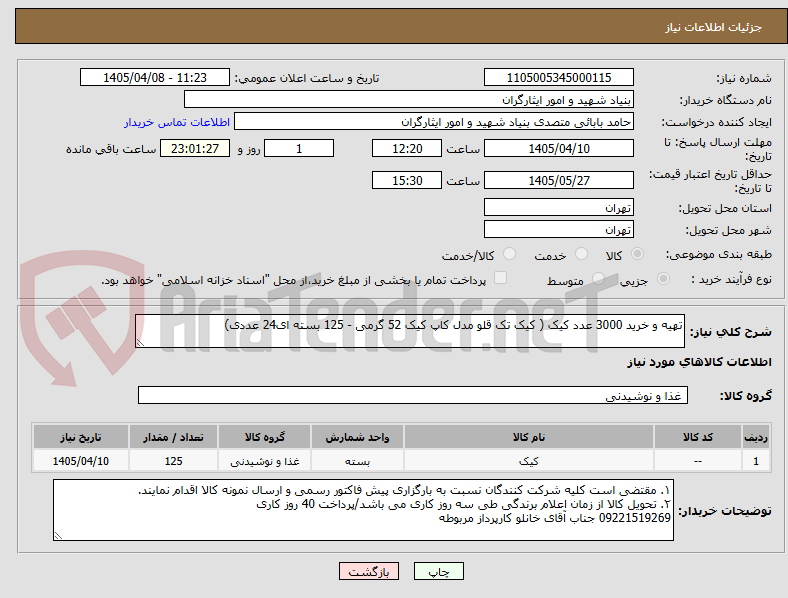The width and height of the screenshot is (788, 598).
Task: Select the خدمت radio button
Action: tap(581, 254)
